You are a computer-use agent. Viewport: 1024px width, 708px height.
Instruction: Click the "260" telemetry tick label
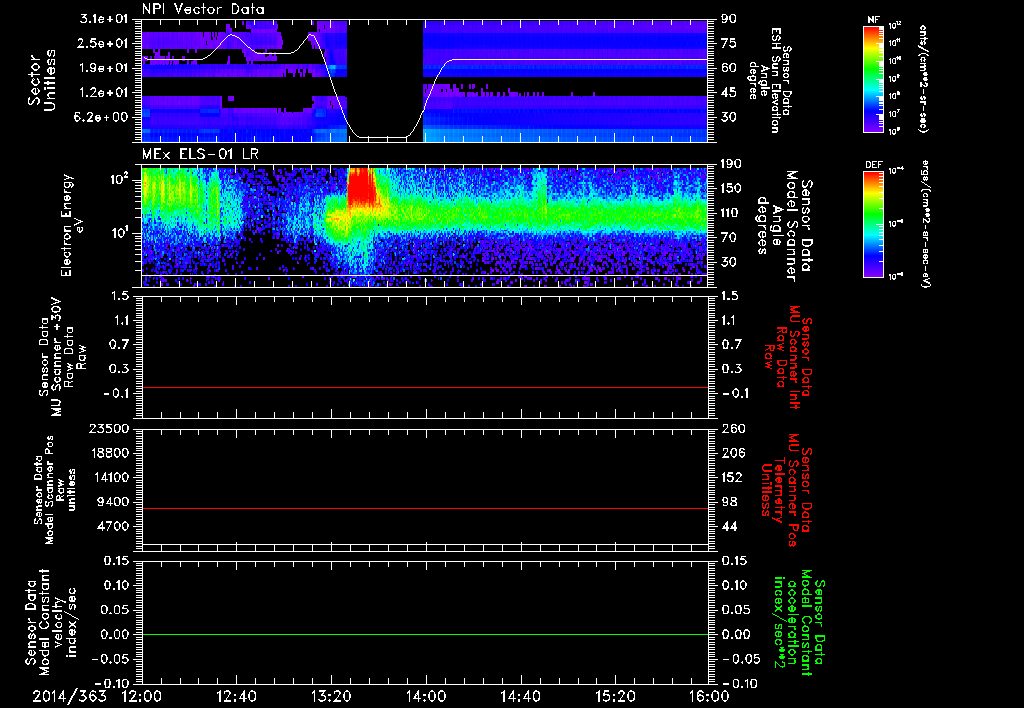pyautogui.click(x=732, y=428)
